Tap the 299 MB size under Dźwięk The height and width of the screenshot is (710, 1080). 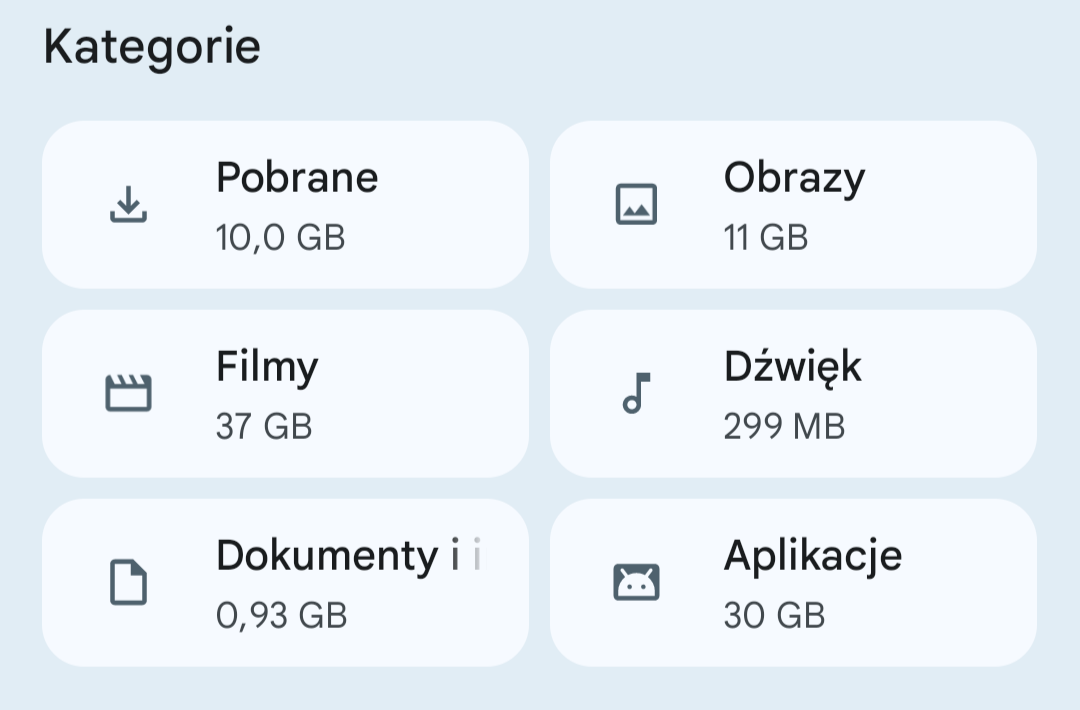[x=784, y=427]
